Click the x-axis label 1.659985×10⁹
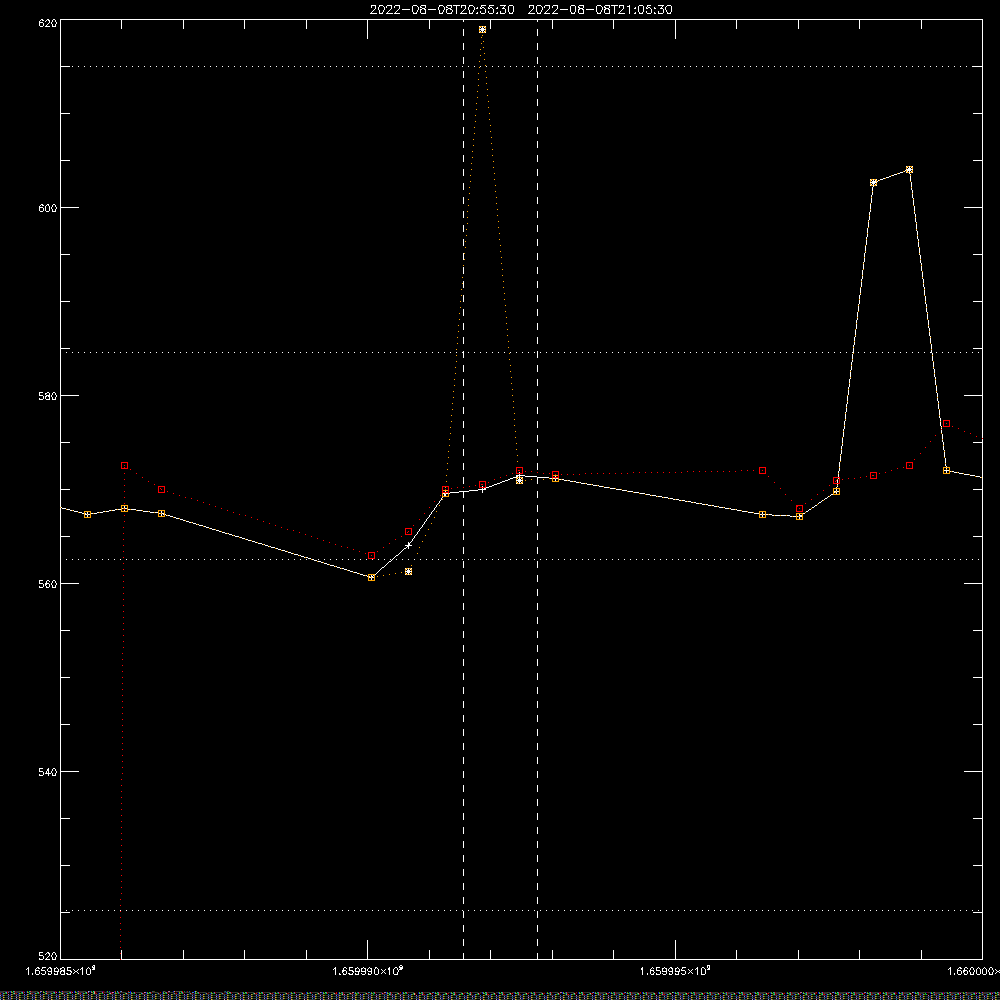 61,971
